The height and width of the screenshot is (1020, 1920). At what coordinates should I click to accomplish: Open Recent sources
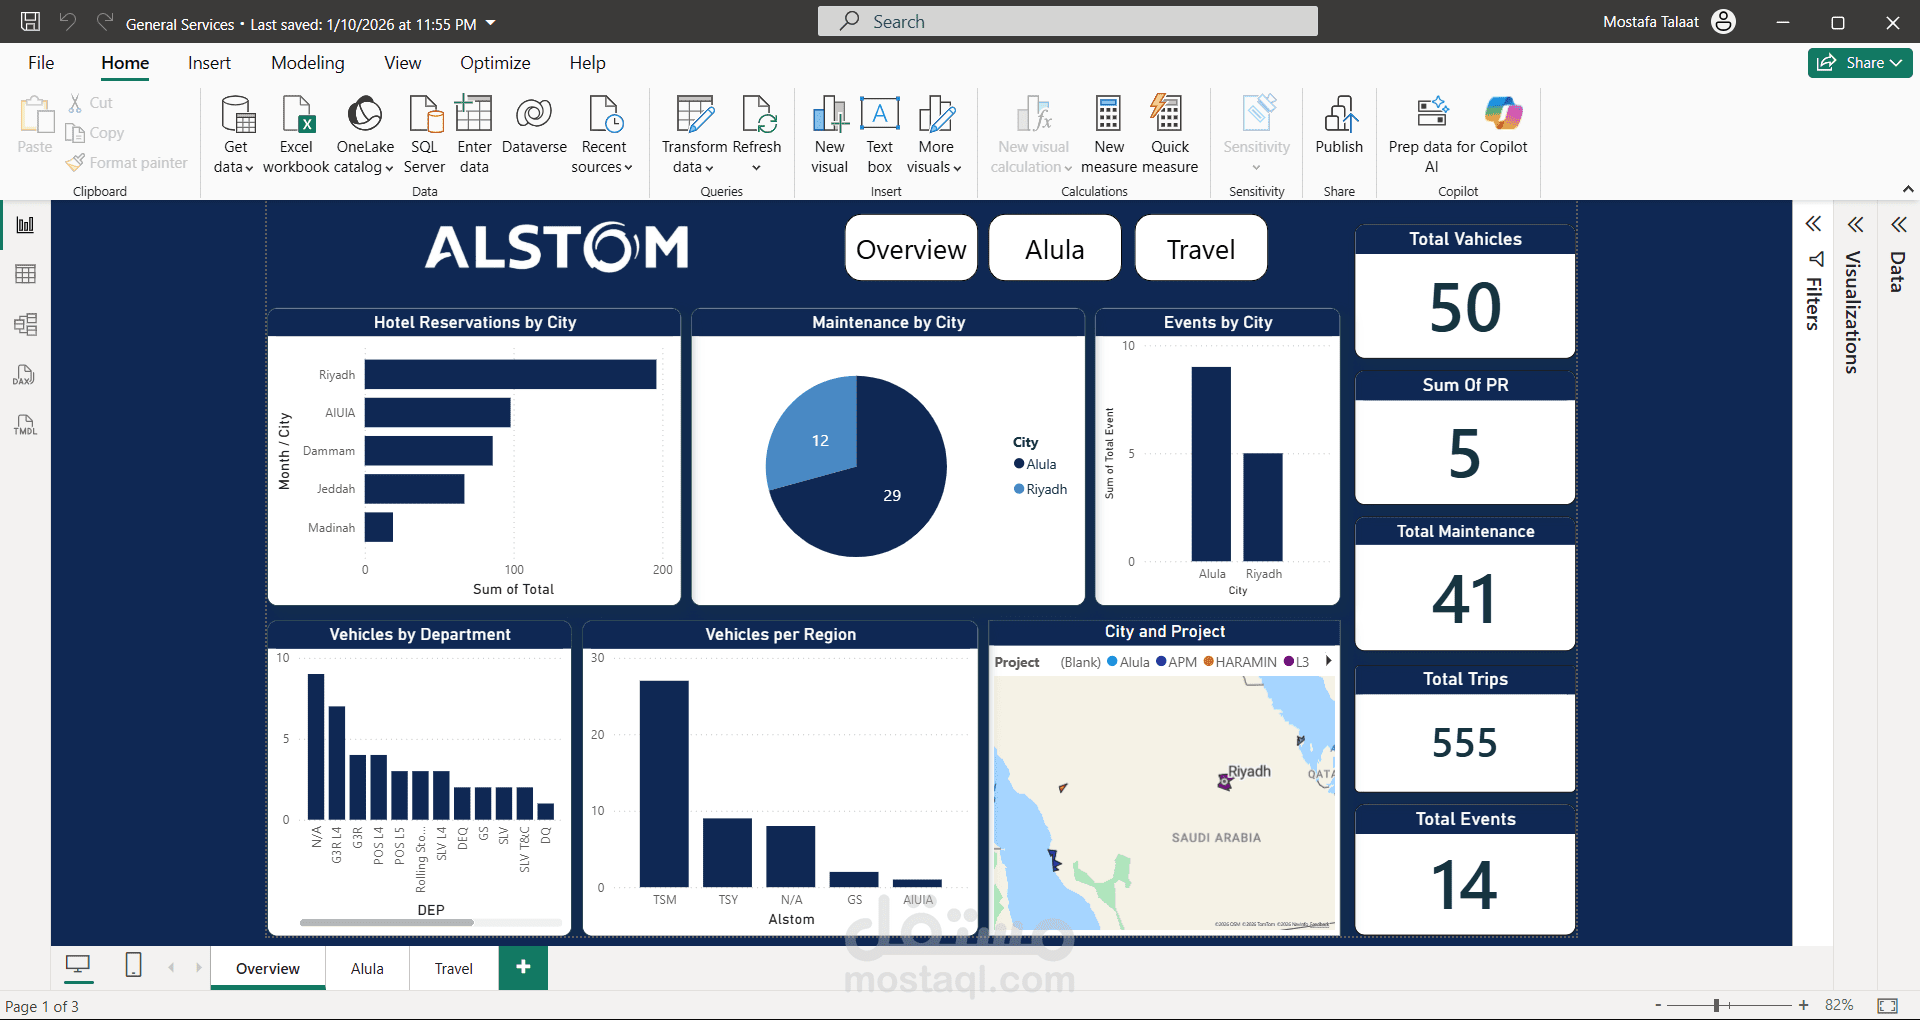(x=603, y=135)
